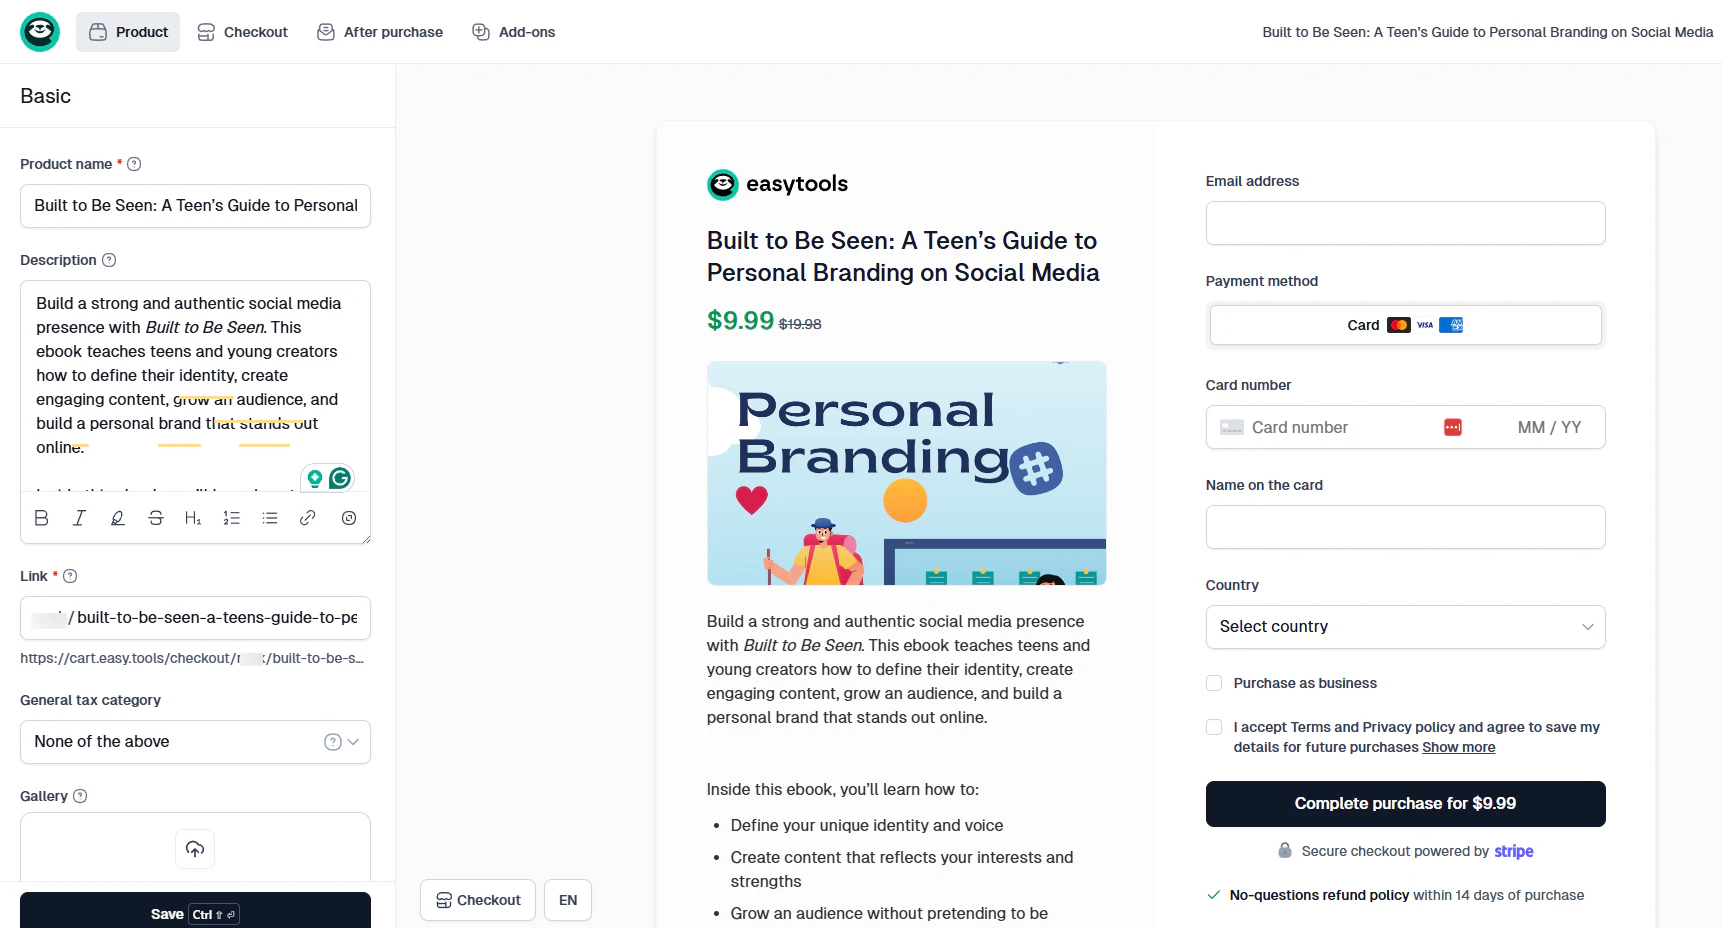The height and width of the screenshot is (928, 1722).
Task: Click the red autofill icon in card field
Action: tap(1453, 427)
